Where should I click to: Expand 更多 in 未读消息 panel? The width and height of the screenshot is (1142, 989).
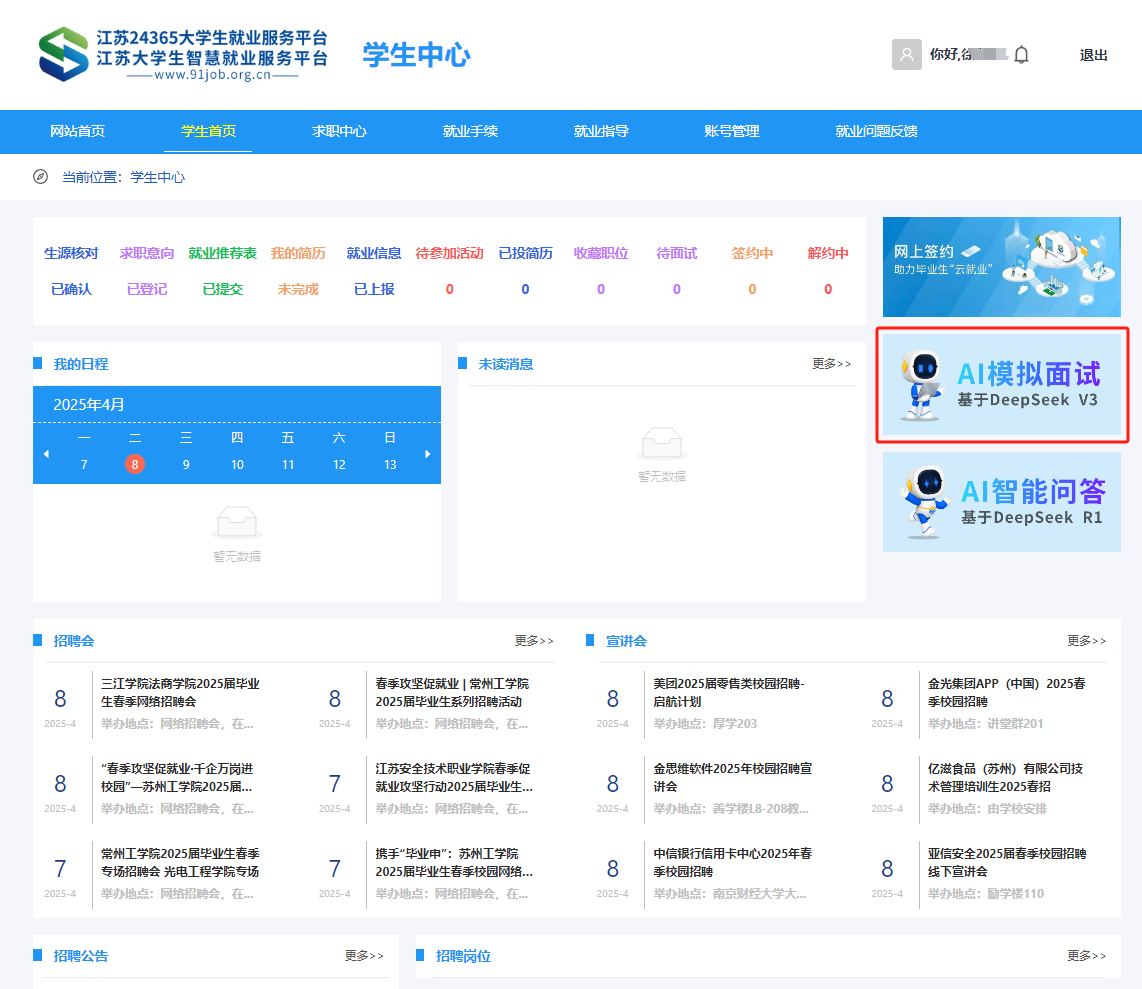click(x=831, y=364)
